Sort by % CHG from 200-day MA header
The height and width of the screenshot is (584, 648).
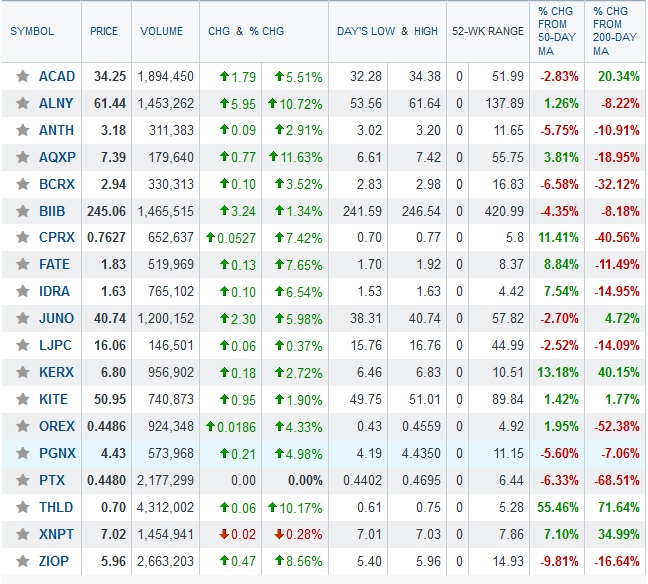[615, 31]
